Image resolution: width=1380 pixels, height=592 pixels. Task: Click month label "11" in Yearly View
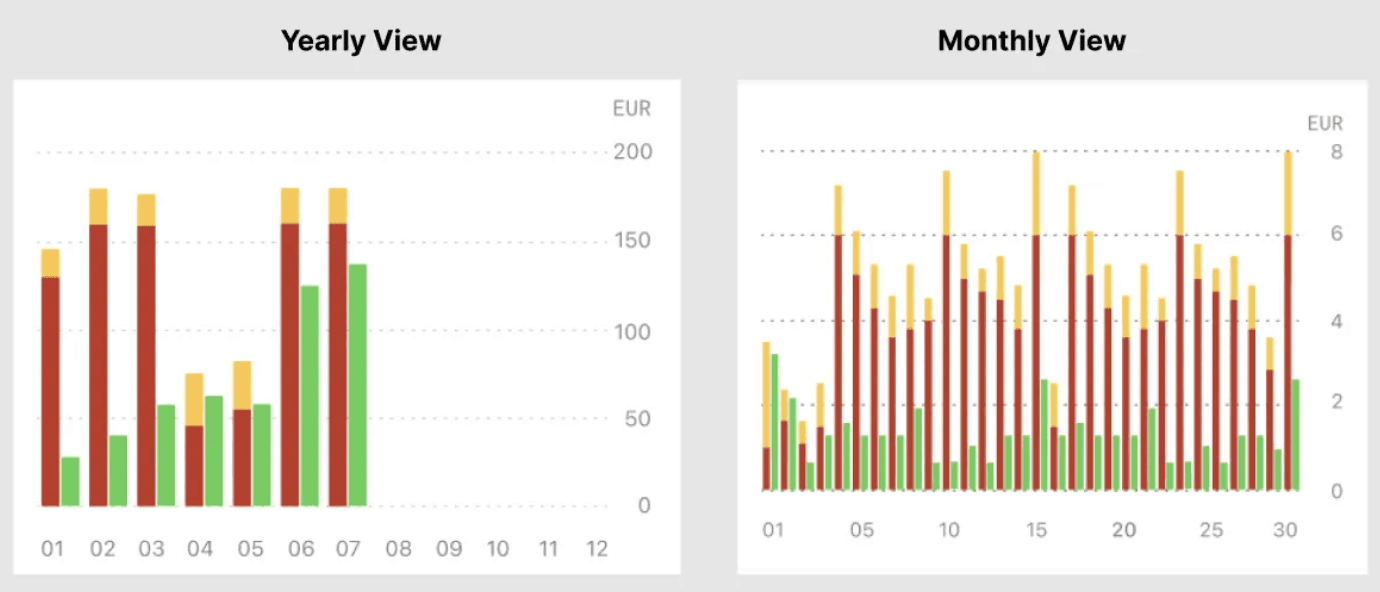click(547, 549)
